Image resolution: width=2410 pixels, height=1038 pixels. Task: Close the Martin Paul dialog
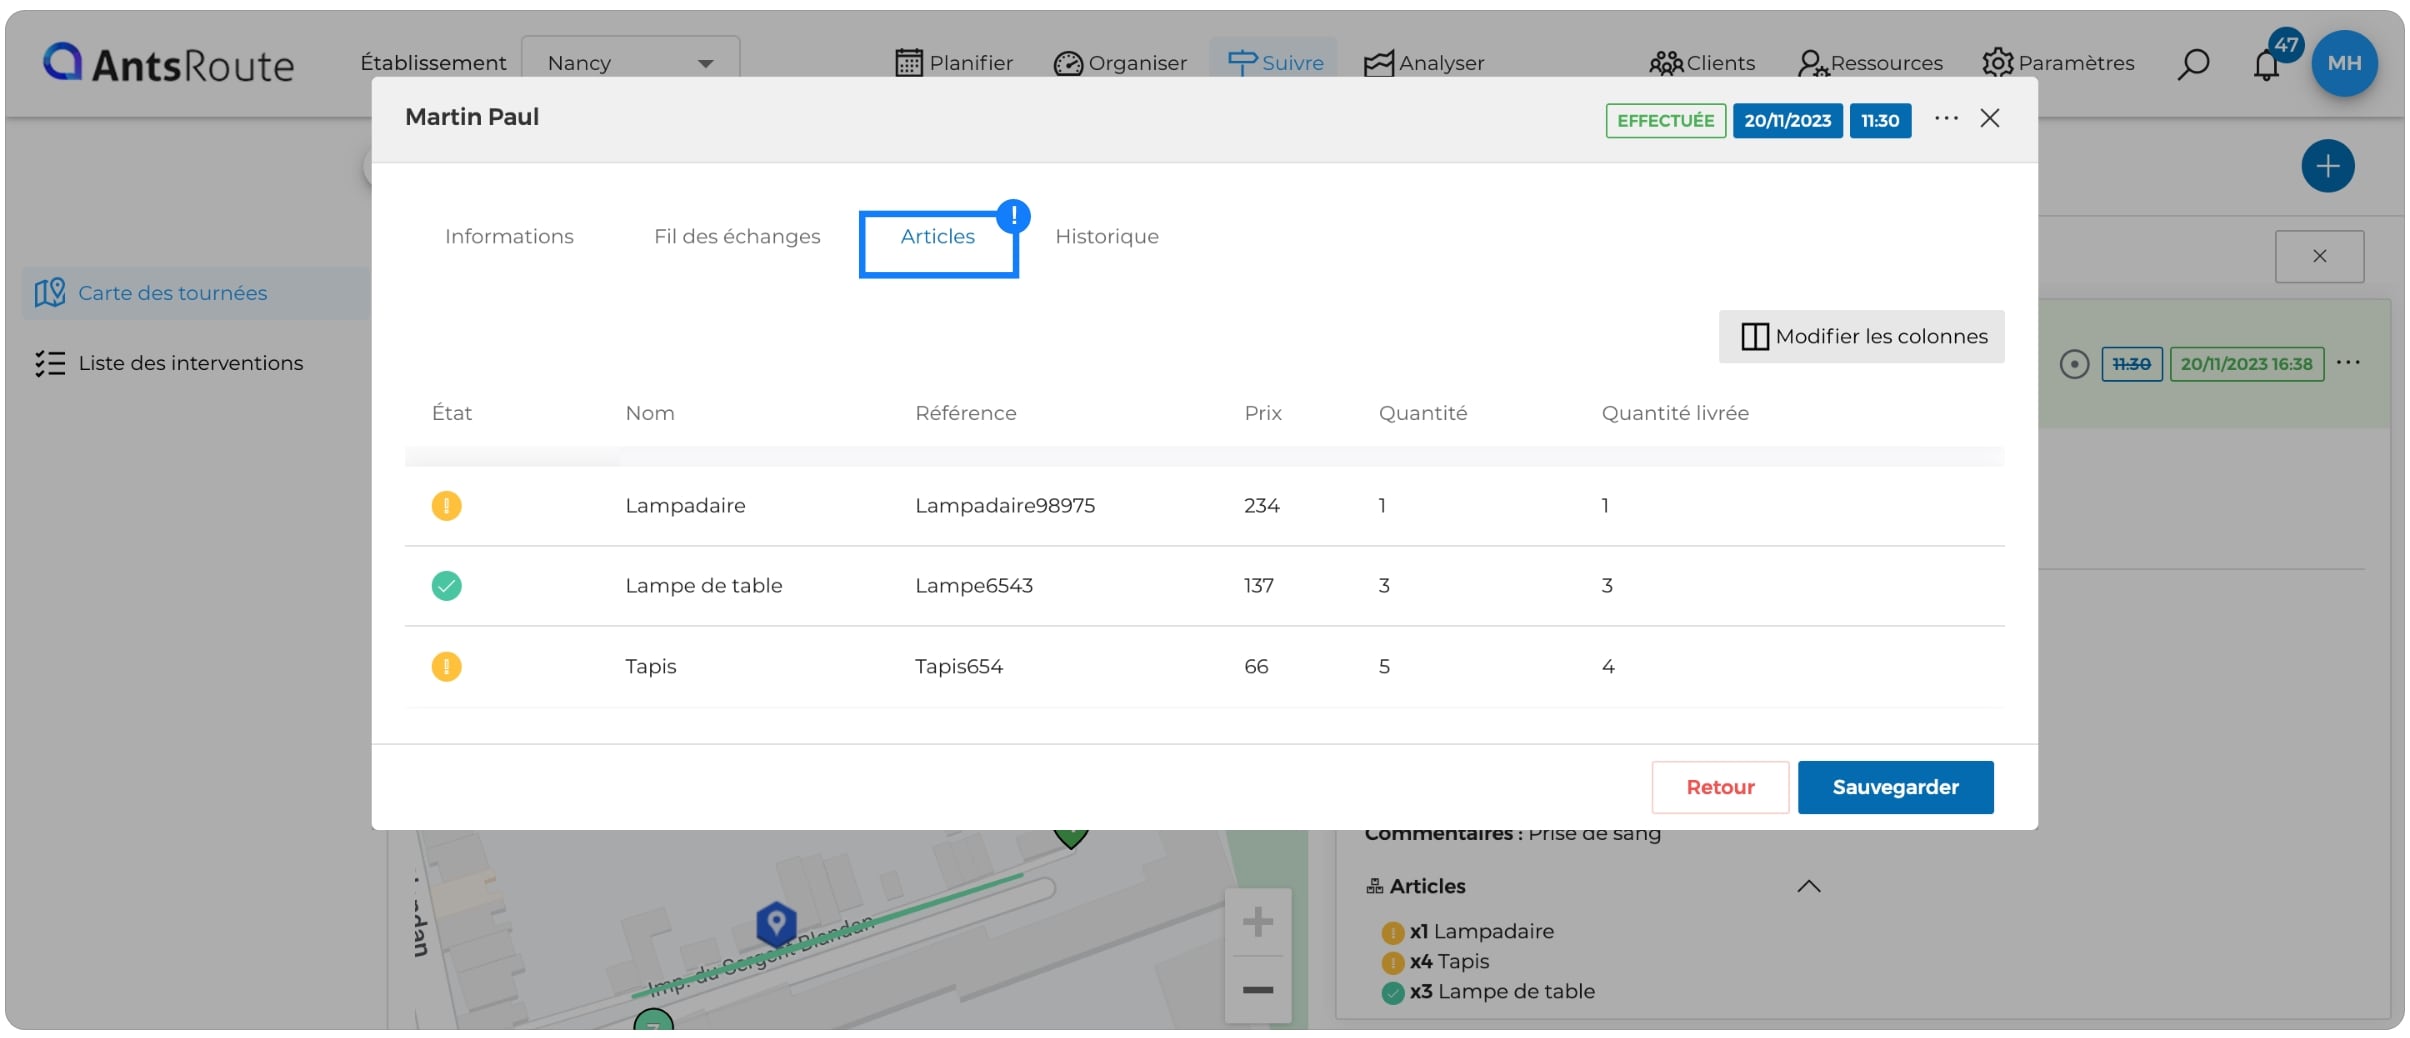1990,118
